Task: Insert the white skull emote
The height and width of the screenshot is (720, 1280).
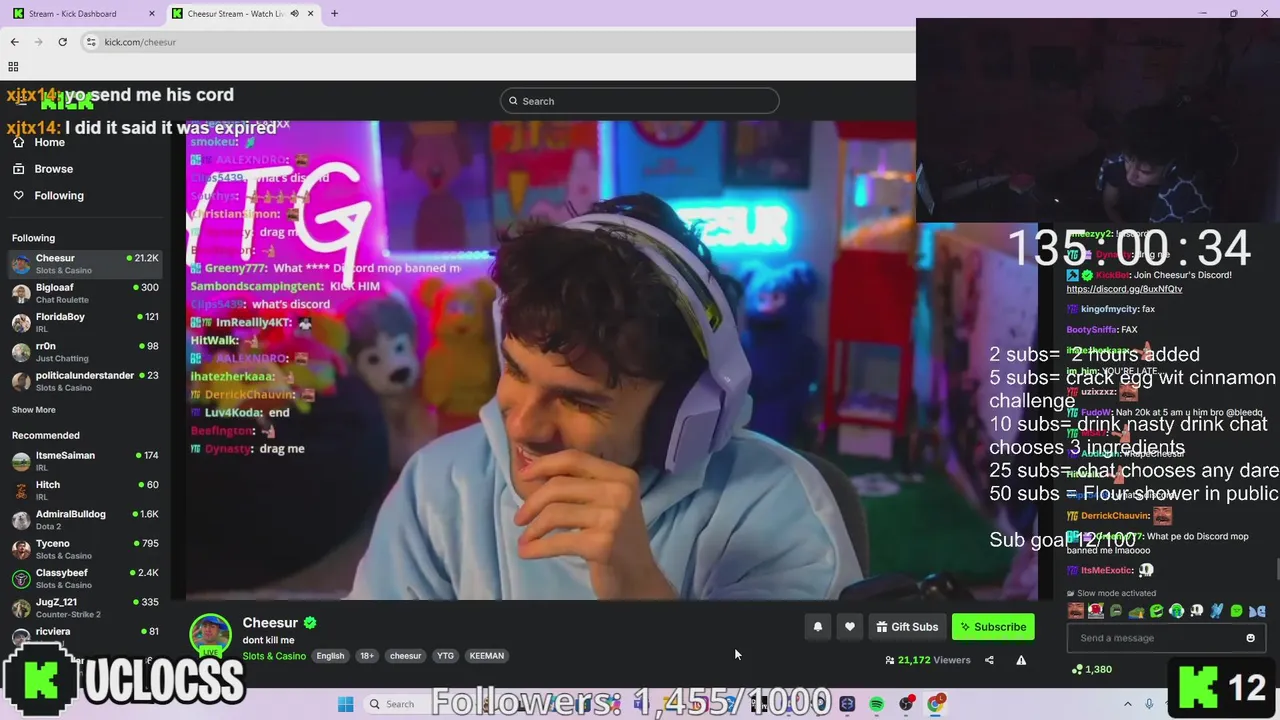Action: pos(1196,611)
